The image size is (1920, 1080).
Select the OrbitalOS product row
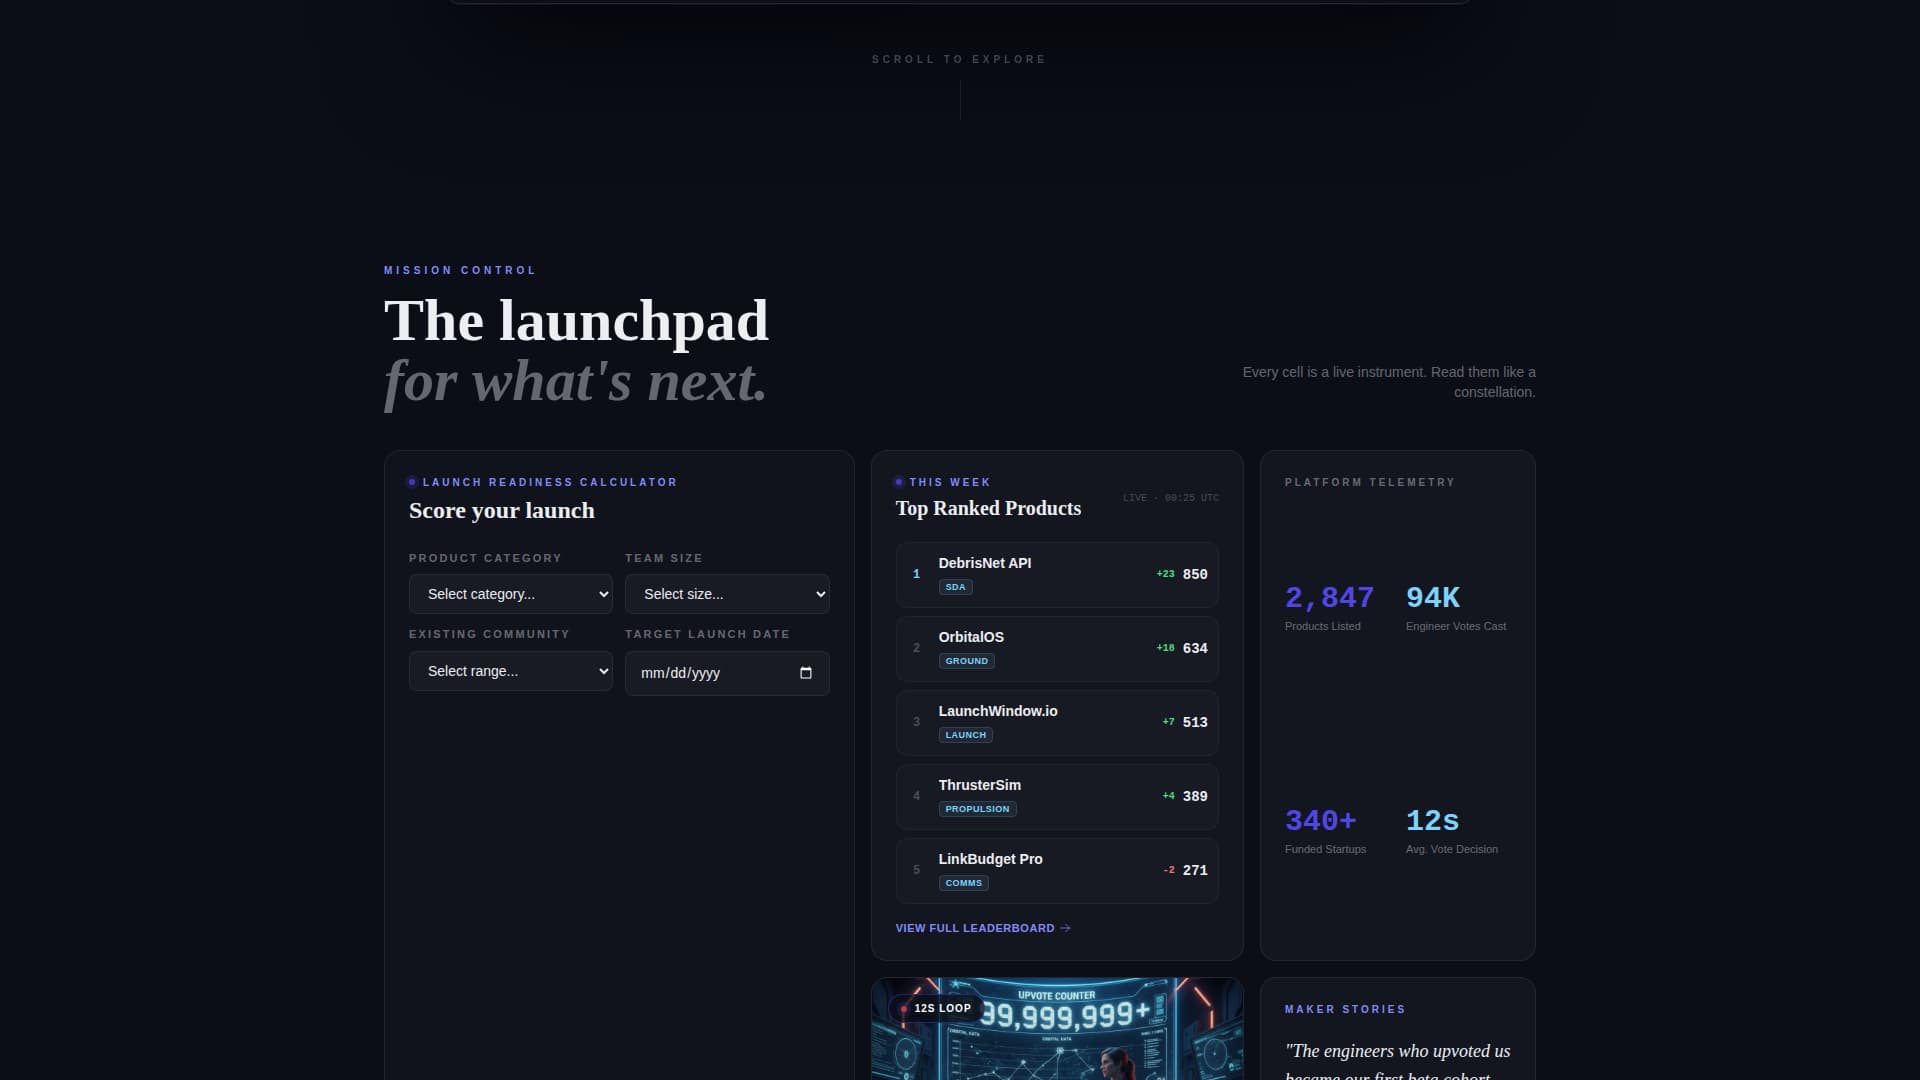(1057, 649)
